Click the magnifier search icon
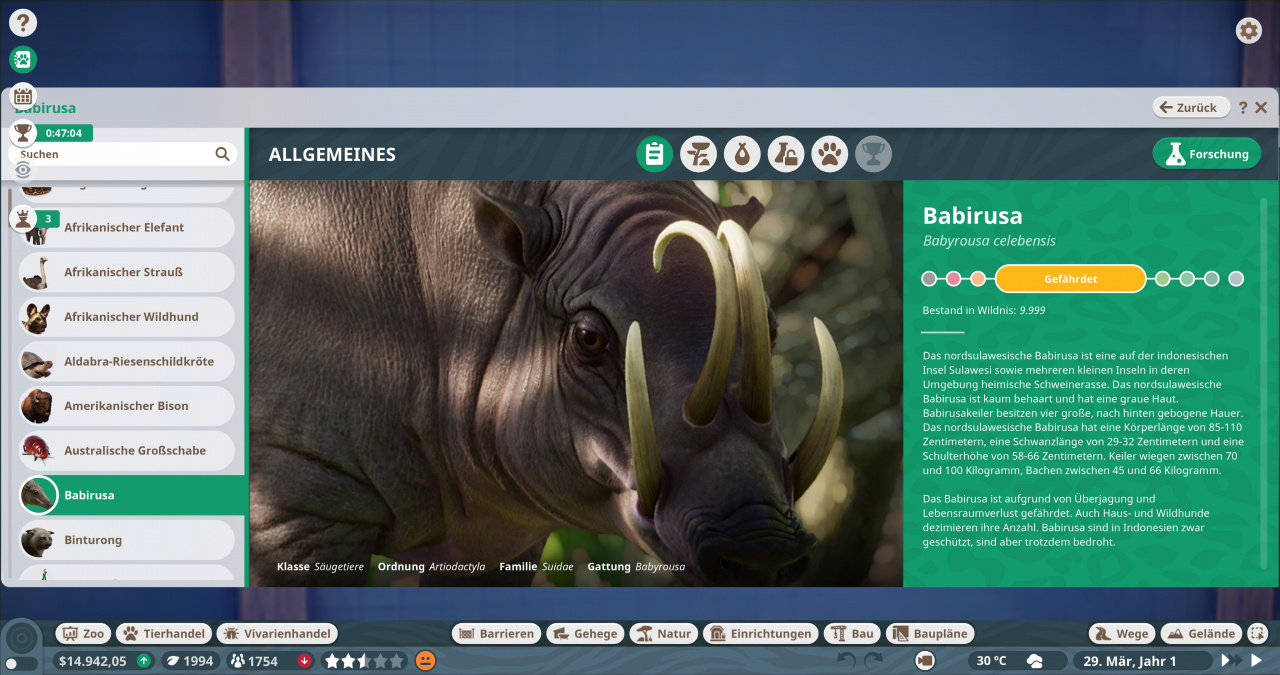Screen dimensions: 1280x675 [x=222, y=154]
